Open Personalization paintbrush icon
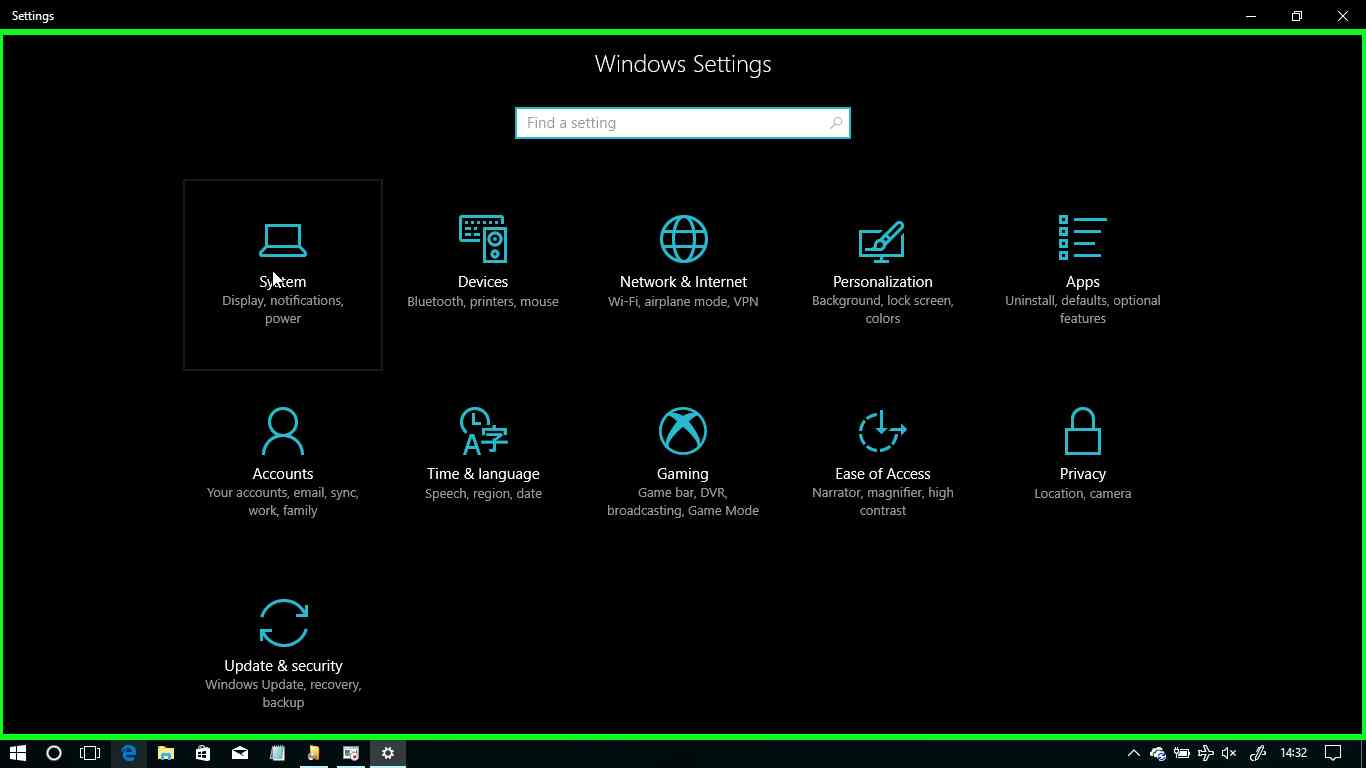 pos(882,241)
